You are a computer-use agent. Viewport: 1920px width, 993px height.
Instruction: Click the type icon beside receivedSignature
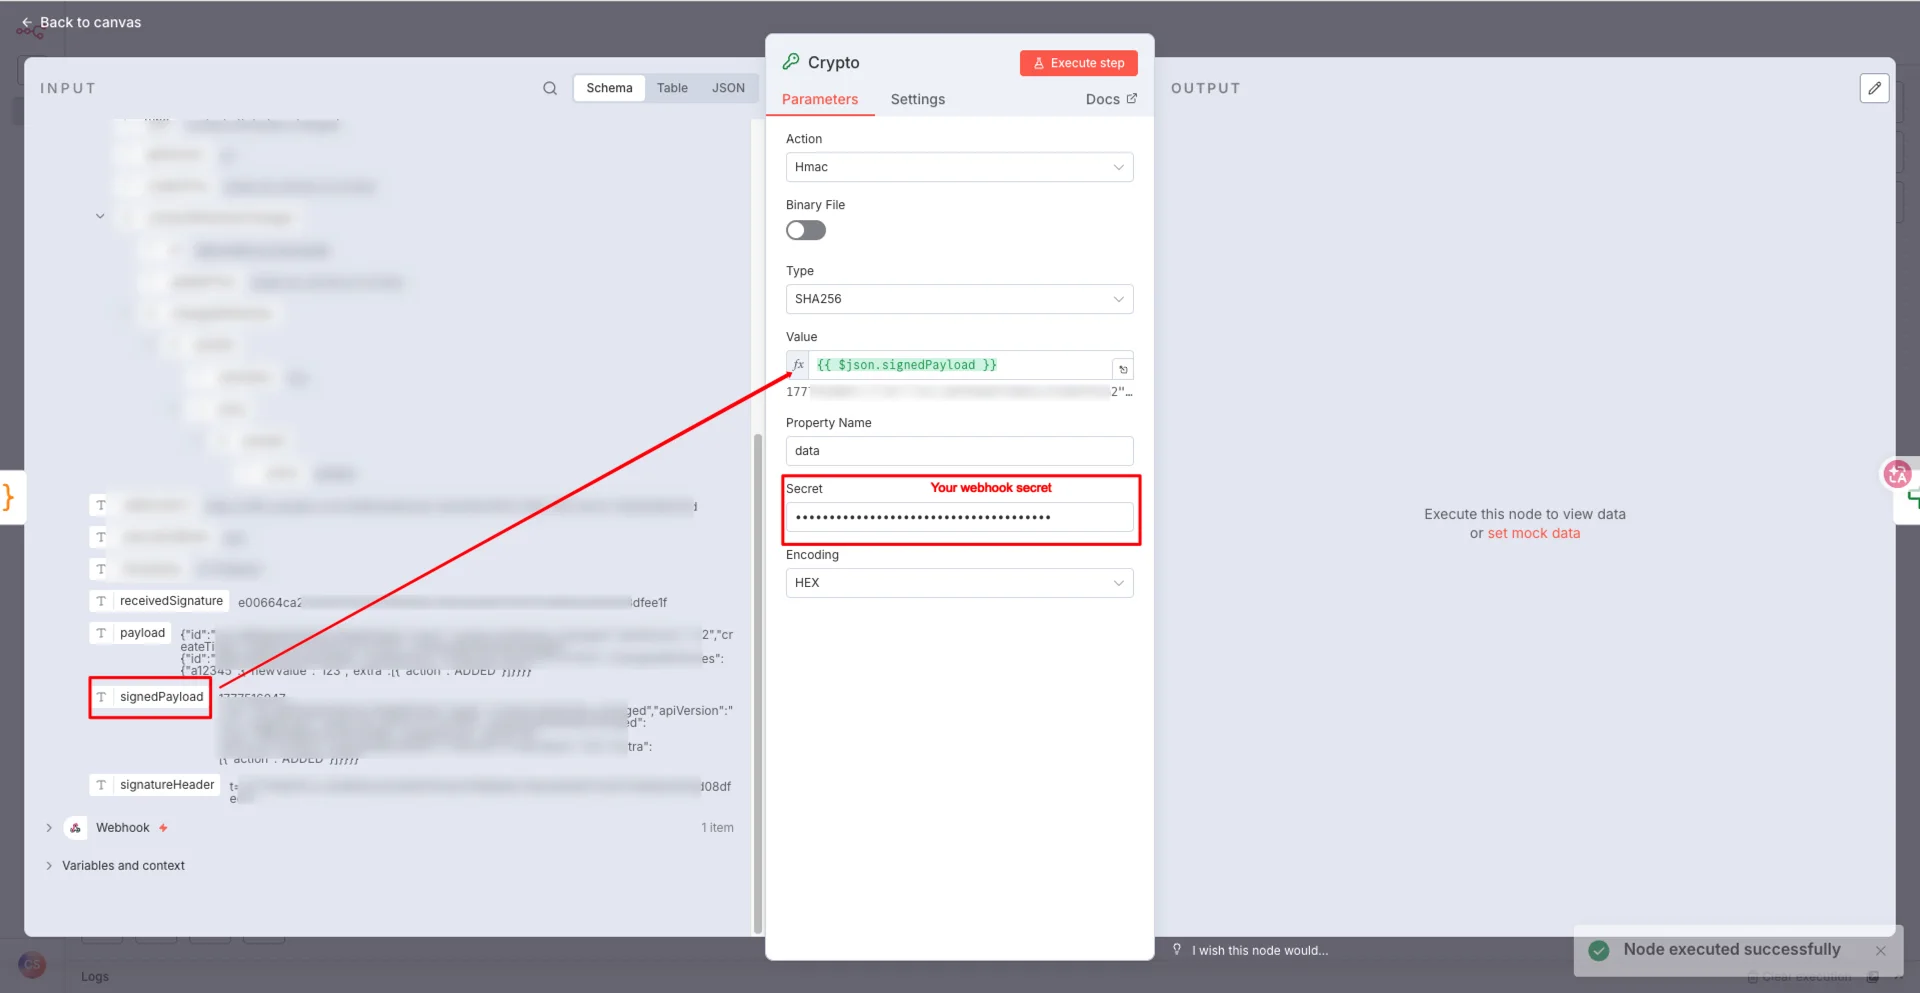click(x=101, y=601)
